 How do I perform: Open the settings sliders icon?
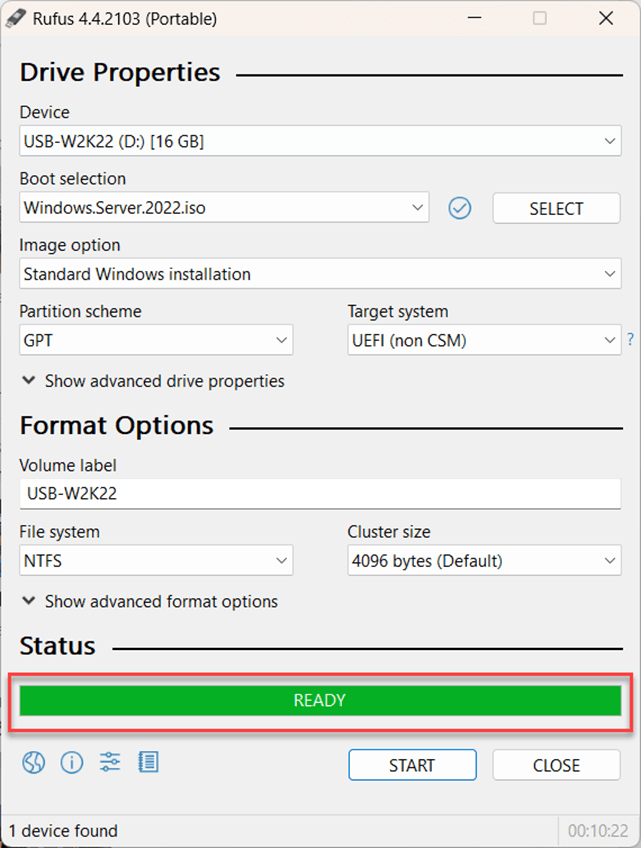coord(110,763)
